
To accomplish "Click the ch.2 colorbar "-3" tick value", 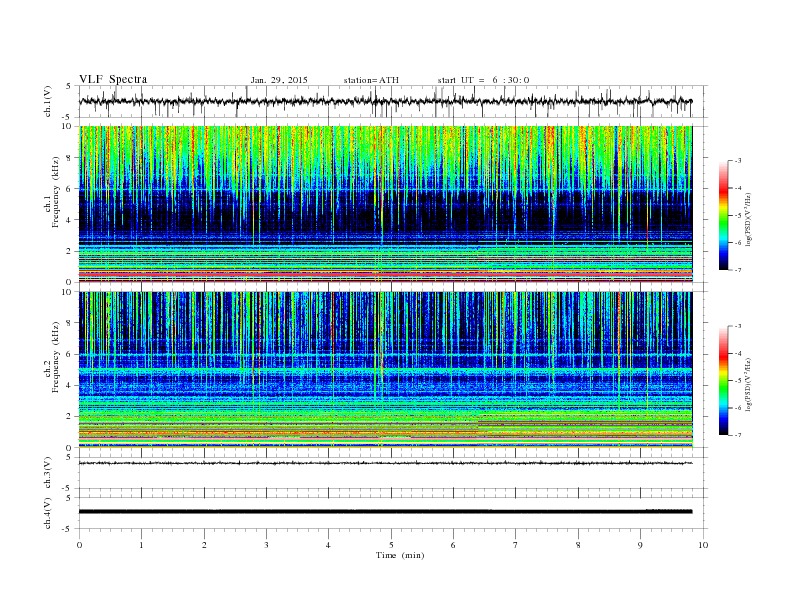I will tap(737, 326).
